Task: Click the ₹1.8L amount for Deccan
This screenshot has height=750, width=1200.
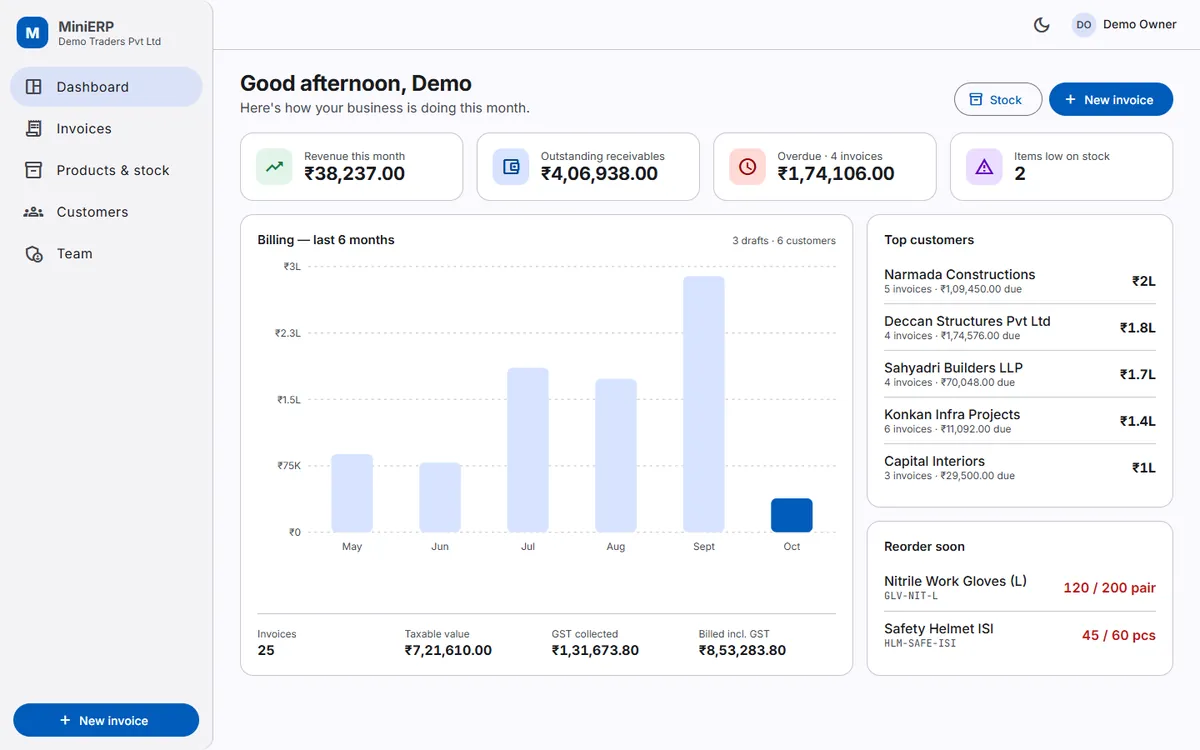Action: pos(1138,328)
